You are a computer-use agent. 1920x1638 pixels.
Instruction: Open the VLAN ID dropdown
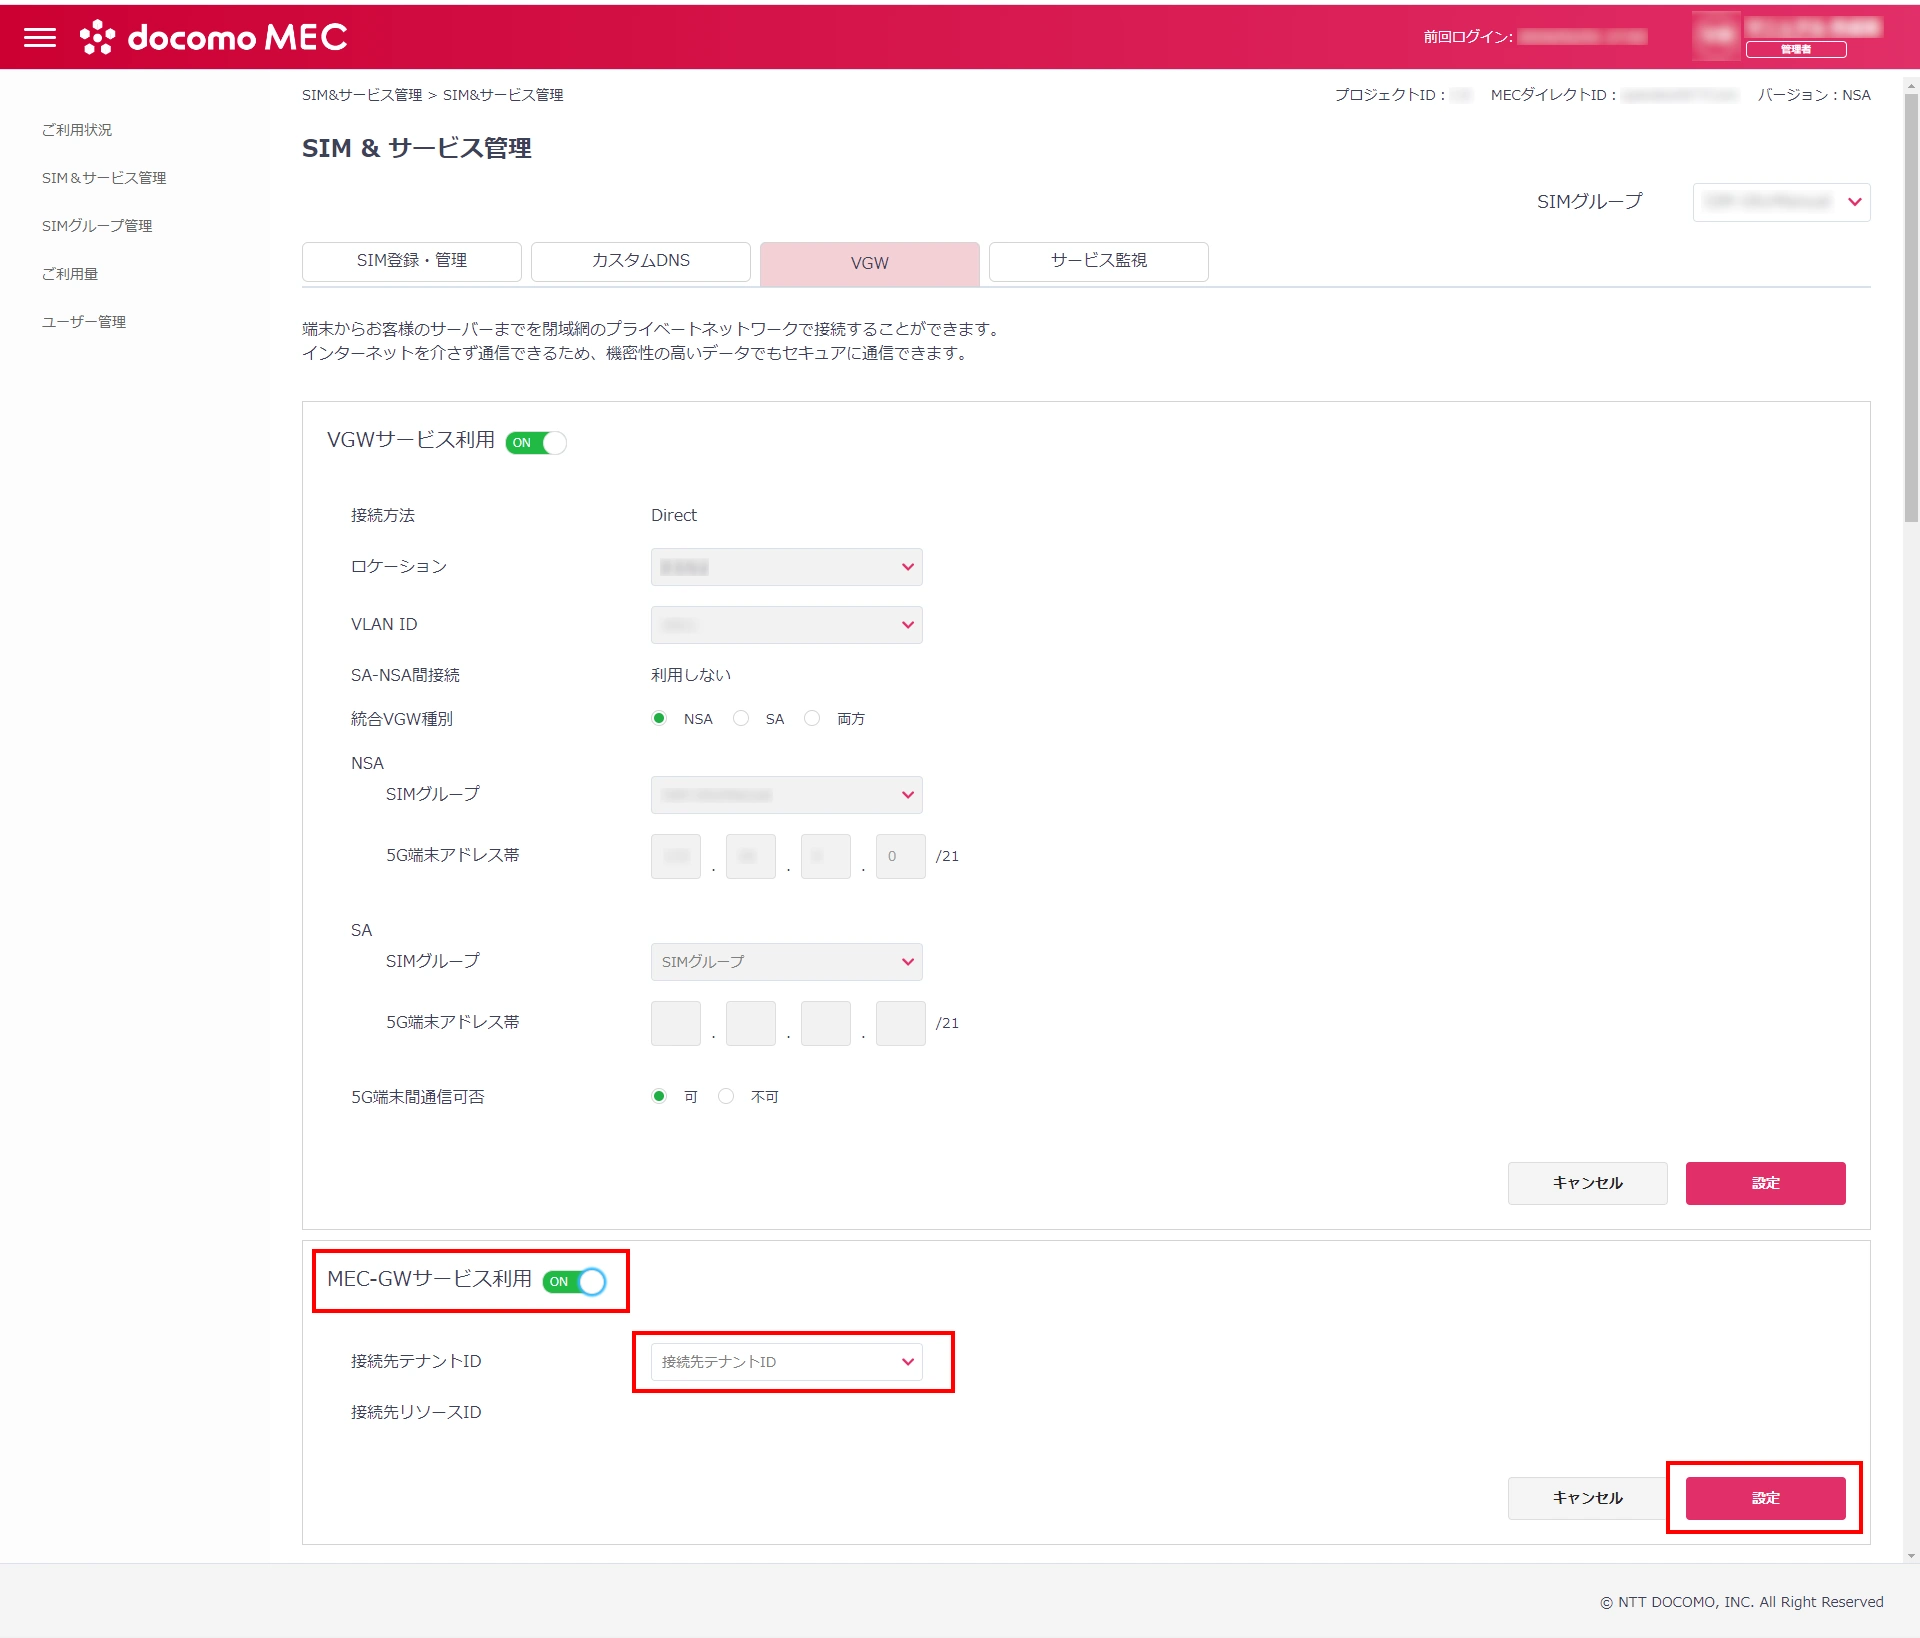click(x=786, y=625)
